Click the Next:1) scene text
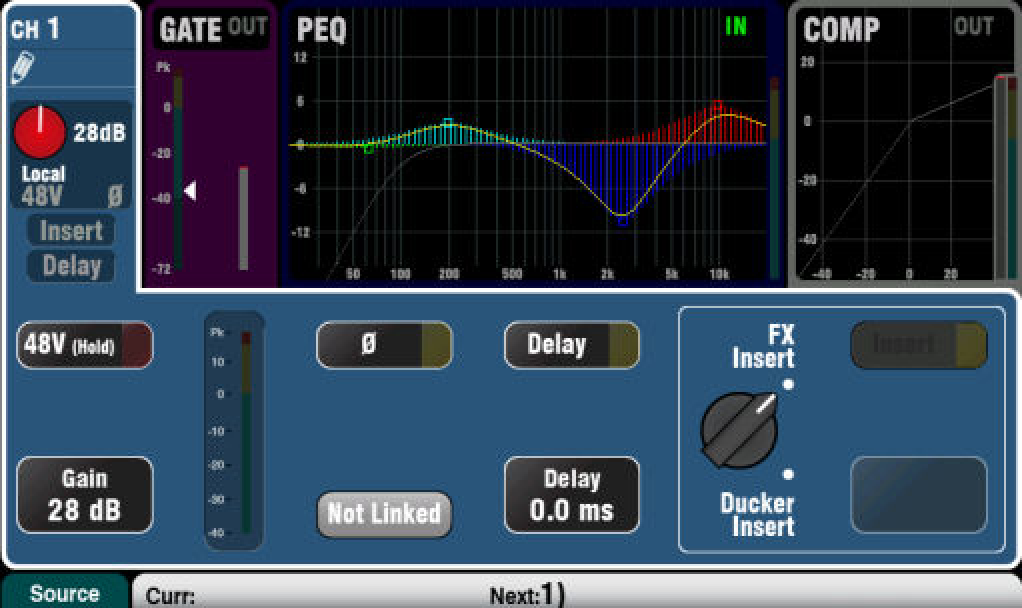This screenshot has width=1022, height=608. (527, 594)
